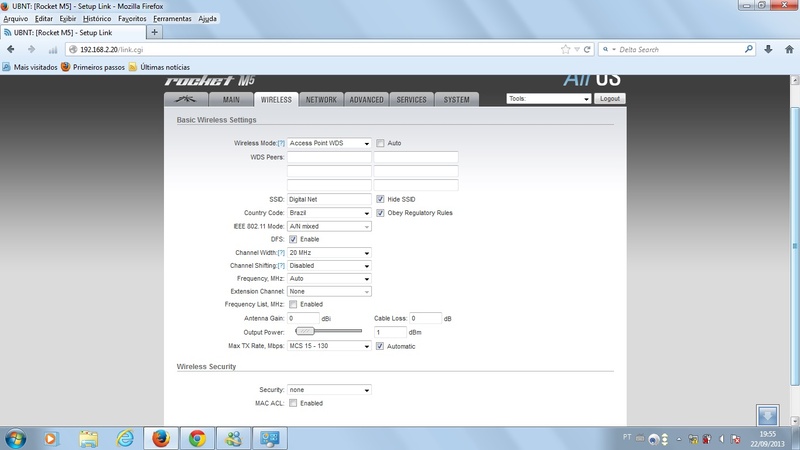
Task: Open the Windows Start menu
Action: [x=15, y=438]
